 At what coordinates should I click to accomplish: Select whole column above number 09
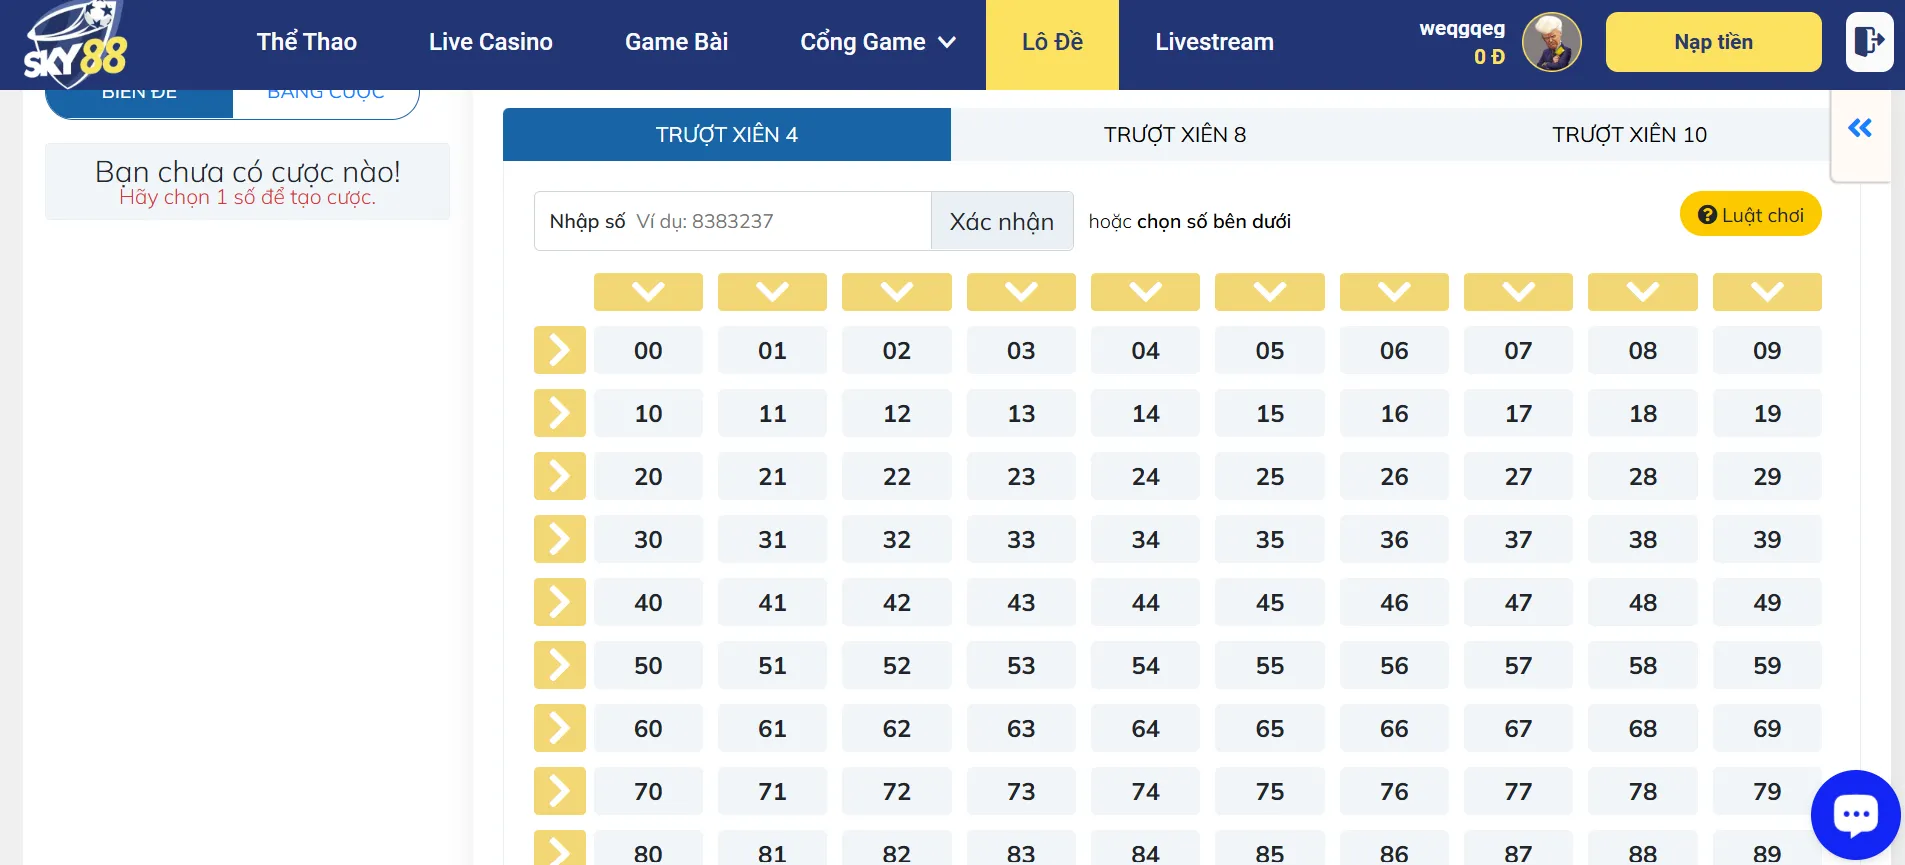1766,292
